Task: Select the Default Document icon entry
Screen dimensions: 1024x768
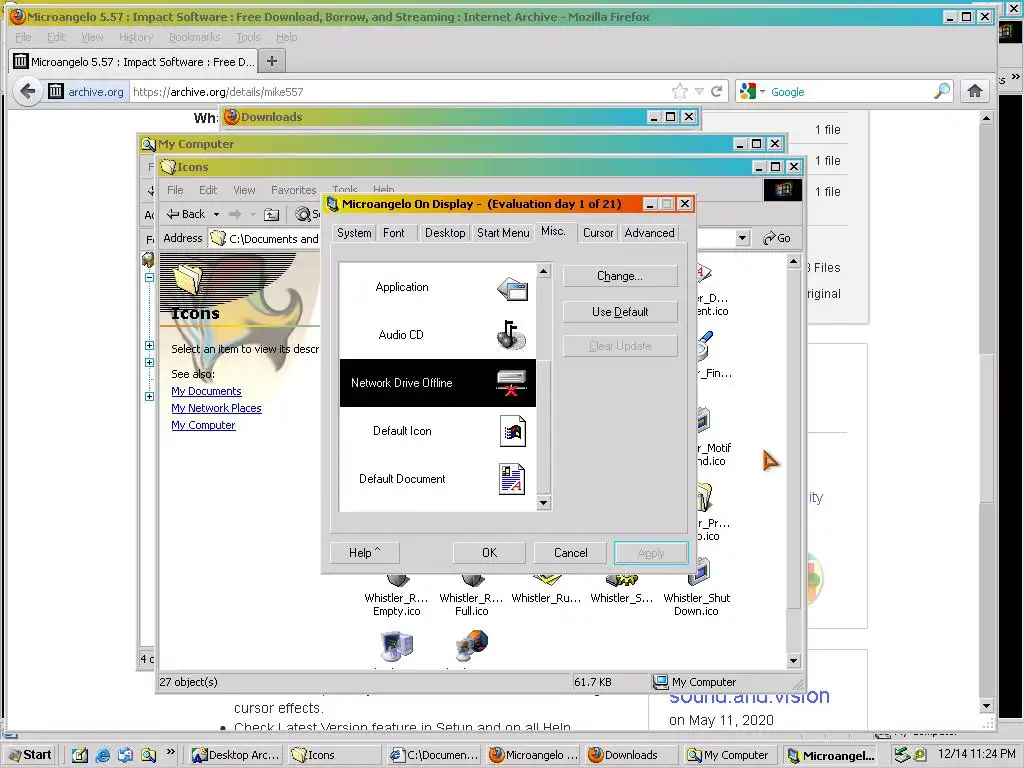Action: click(x=438, y=479)
